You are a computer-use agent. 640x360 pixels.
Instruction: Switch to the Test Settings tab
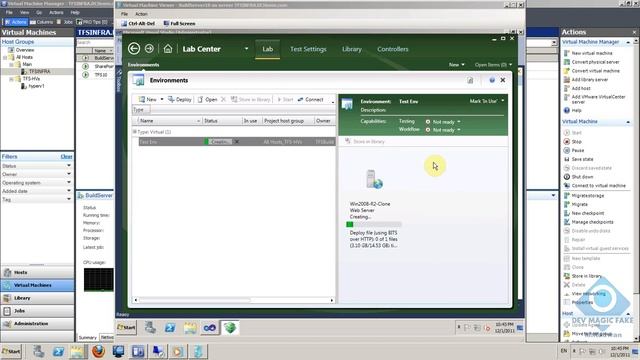[308, 49]
